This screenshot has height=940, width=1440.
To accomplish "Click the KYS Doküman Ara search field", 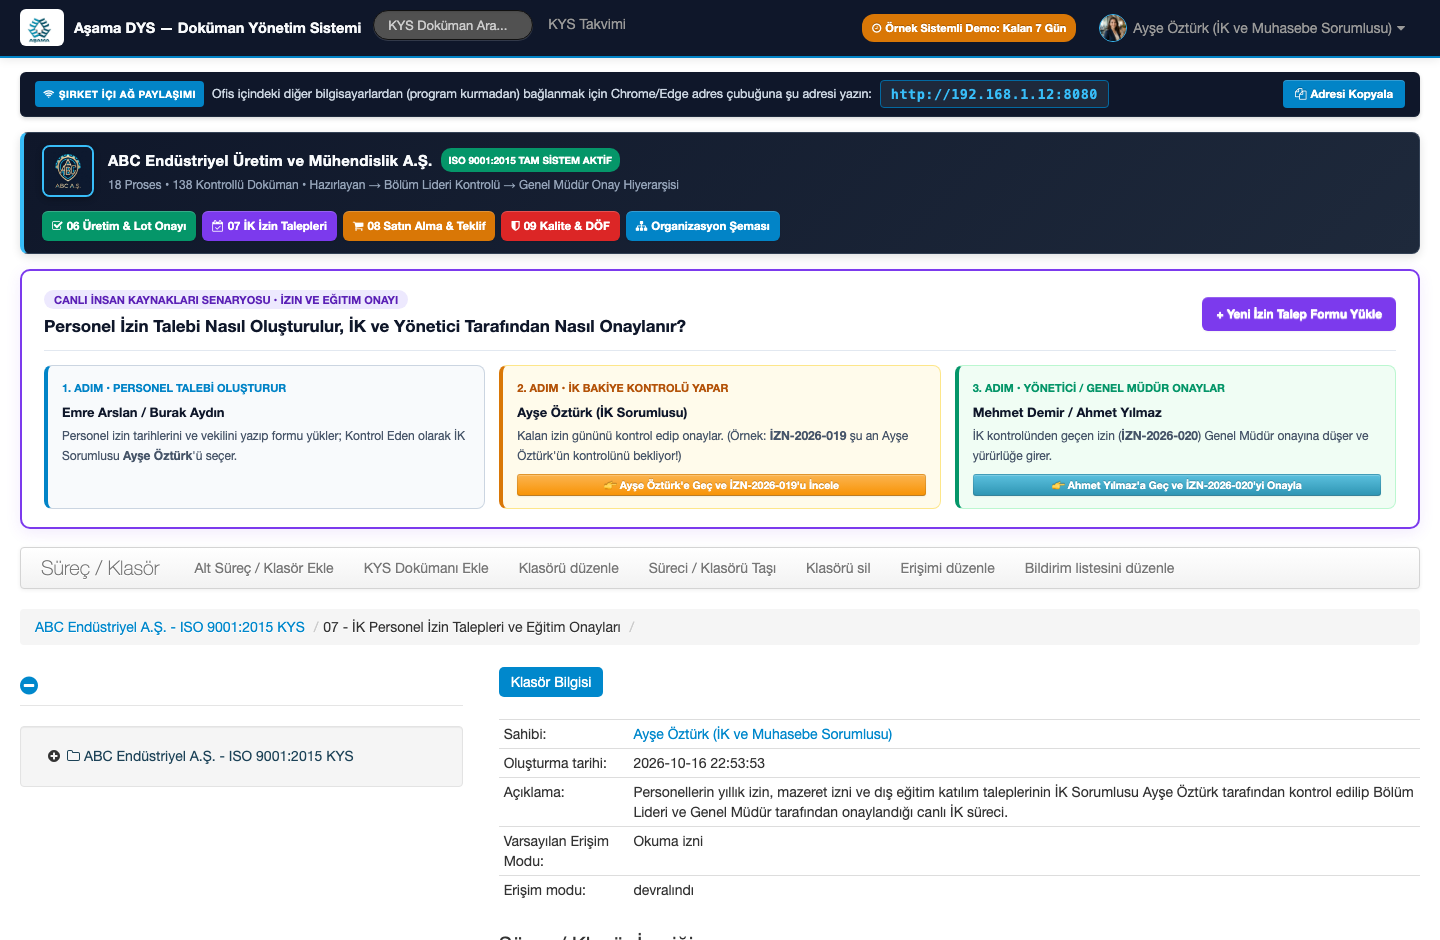I will [x=454, y=26].
